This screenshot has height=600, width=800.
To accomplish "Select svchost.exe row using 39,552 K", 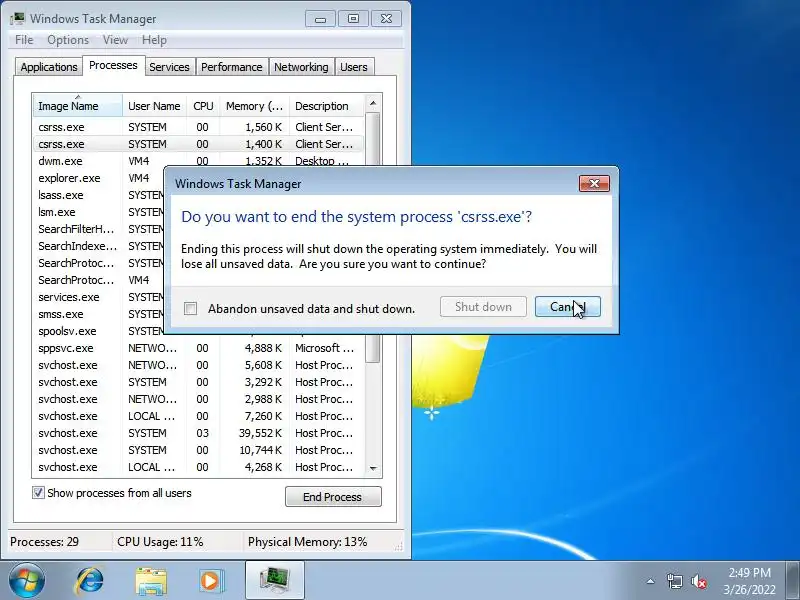I will click(199, 433).
